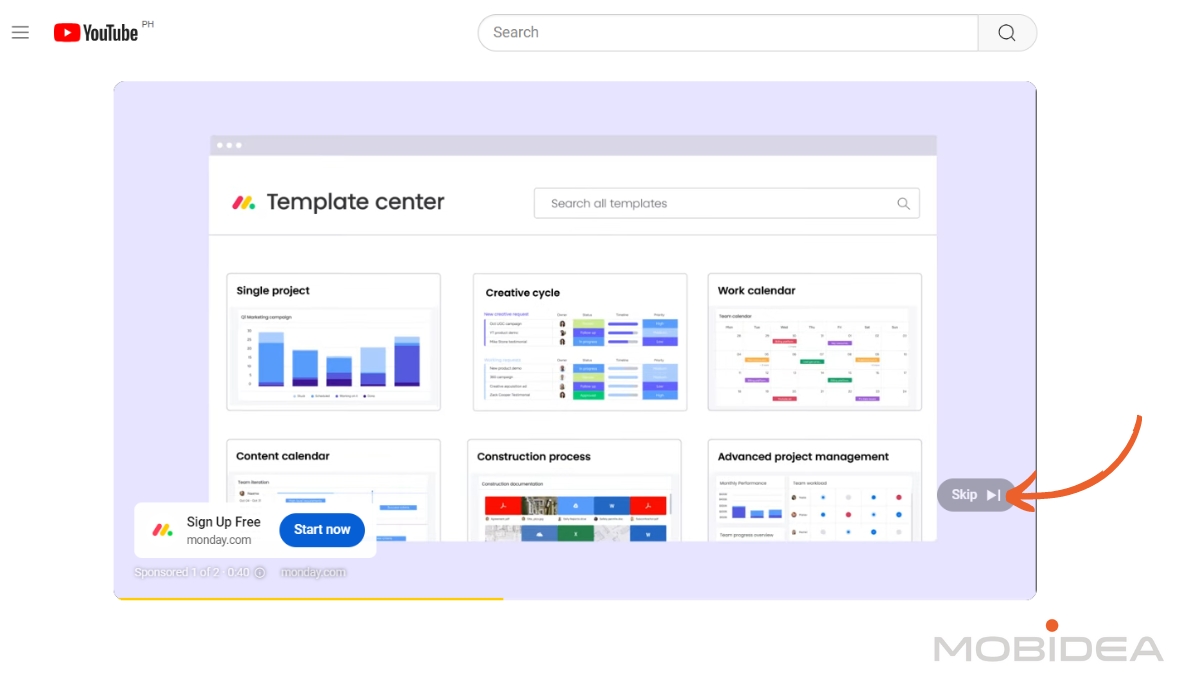Click the Start now button
Viewport: 1200px width, 700px height.
(322, 530)
